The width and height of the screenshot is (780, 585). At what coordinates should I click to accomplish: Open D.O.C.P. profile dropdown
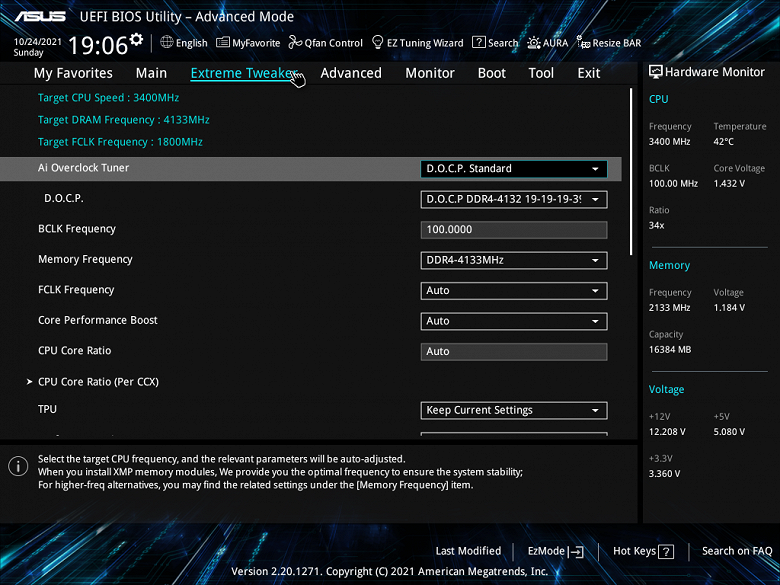(x=514, y=199)
